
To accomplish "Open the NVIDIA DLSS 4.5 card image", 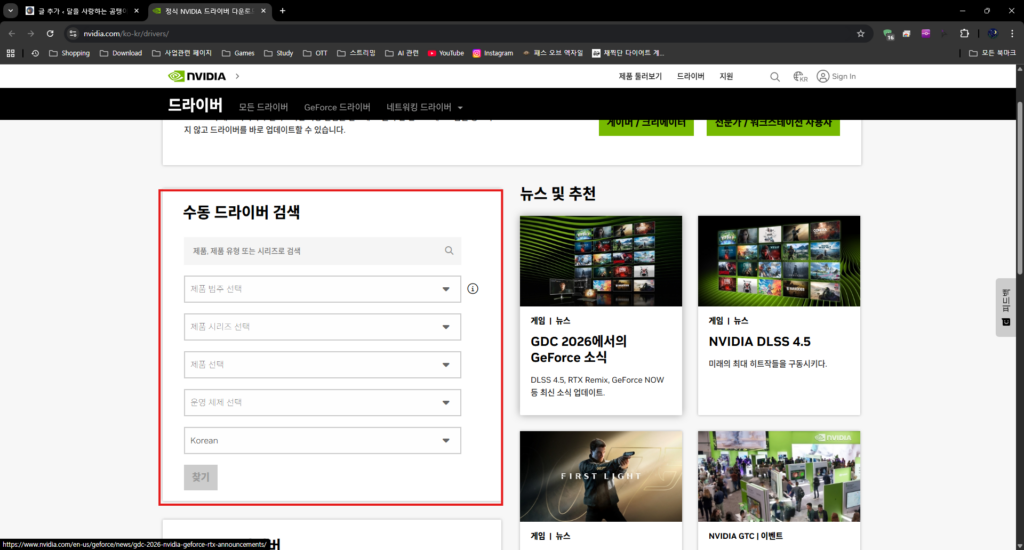I will tap(779, 261).
